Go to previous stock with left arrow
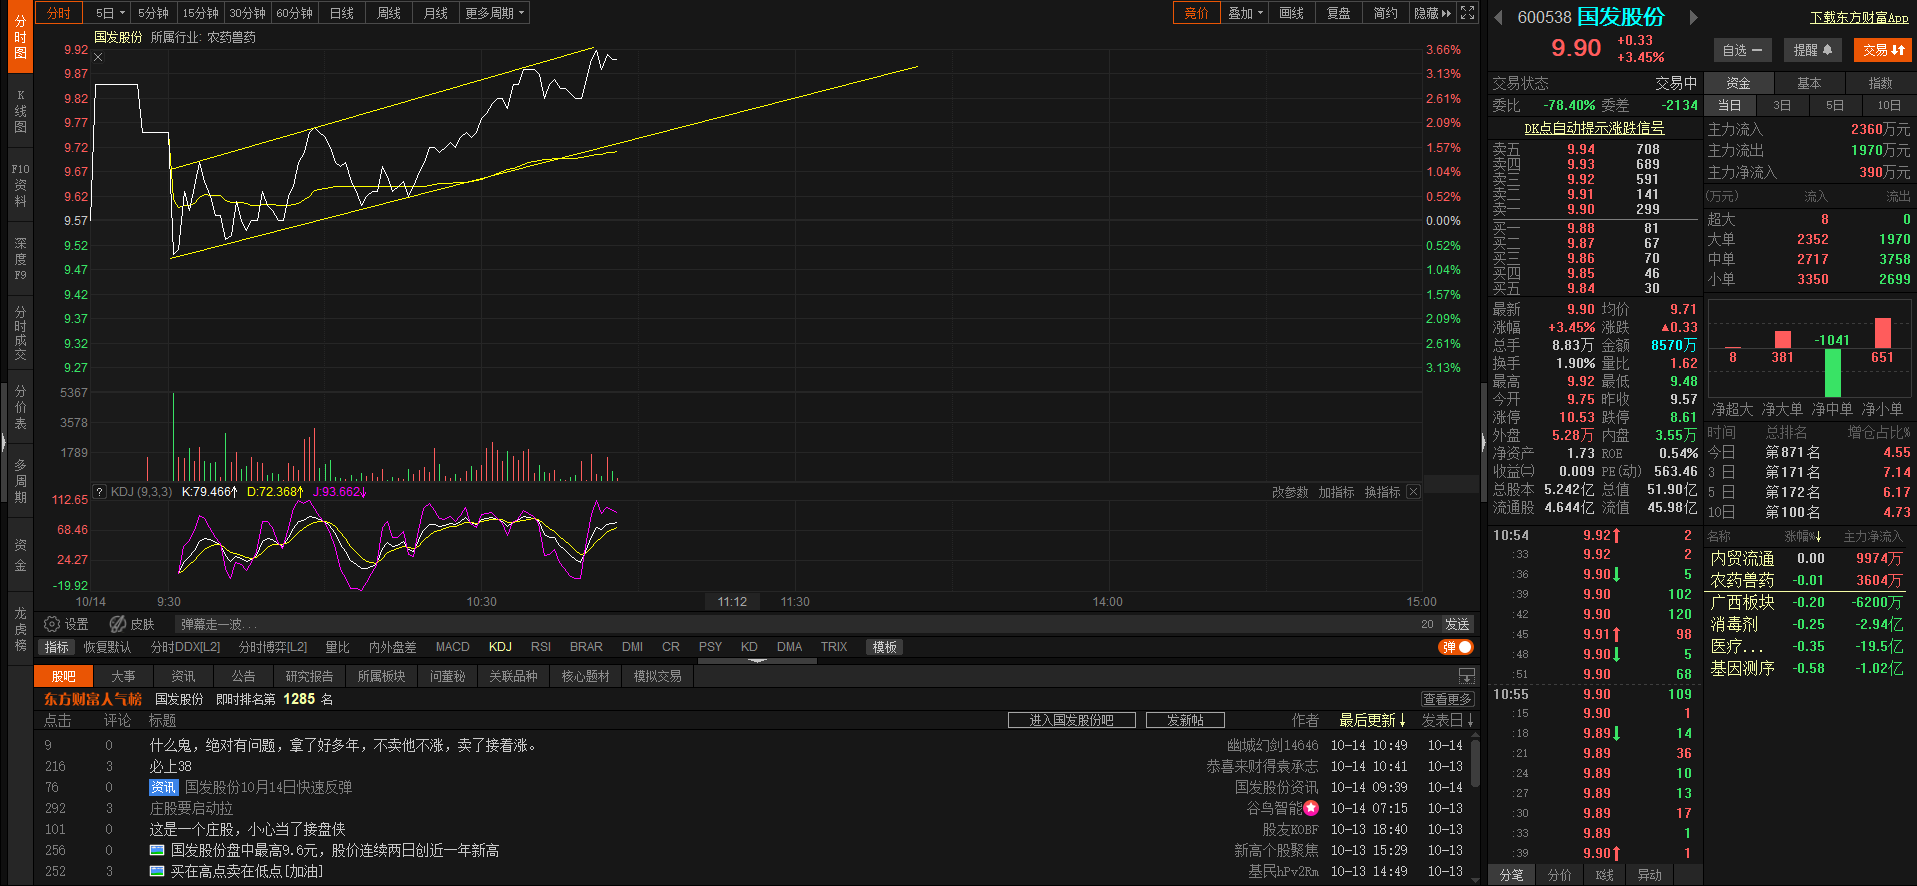 (1498, 17)
